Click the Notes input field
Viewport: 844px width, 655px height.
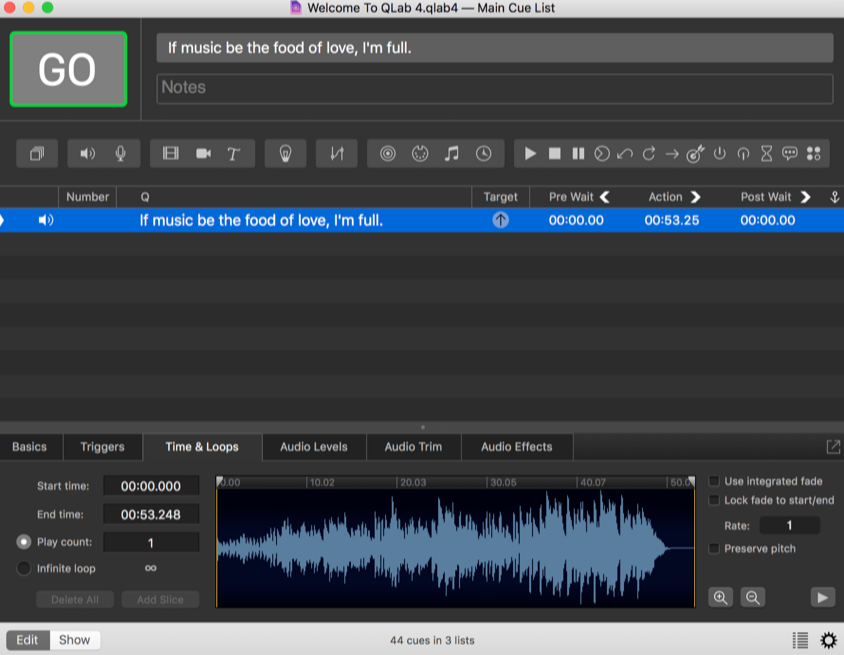pos(495,88)
